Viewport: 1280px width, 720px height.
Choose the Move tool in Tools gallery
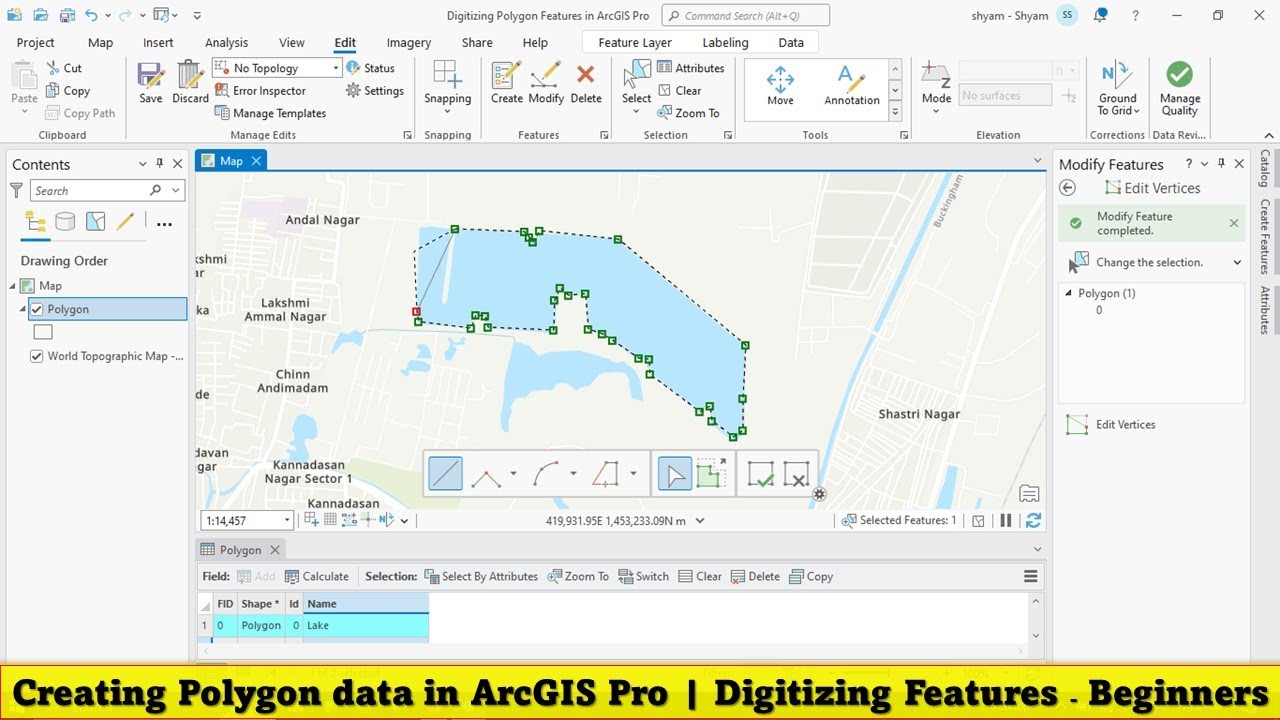click(x=780, y=86)
